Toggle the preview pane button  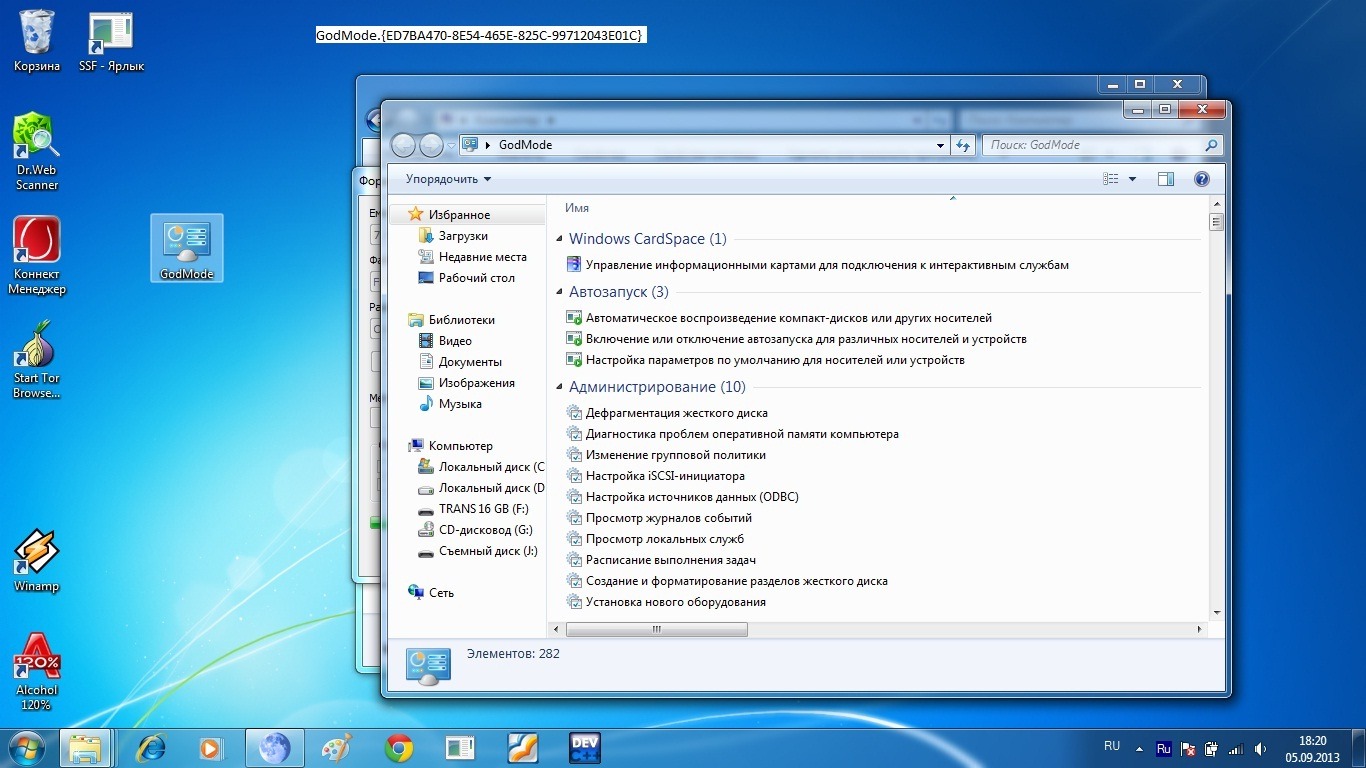click(x=1165, y=179)
